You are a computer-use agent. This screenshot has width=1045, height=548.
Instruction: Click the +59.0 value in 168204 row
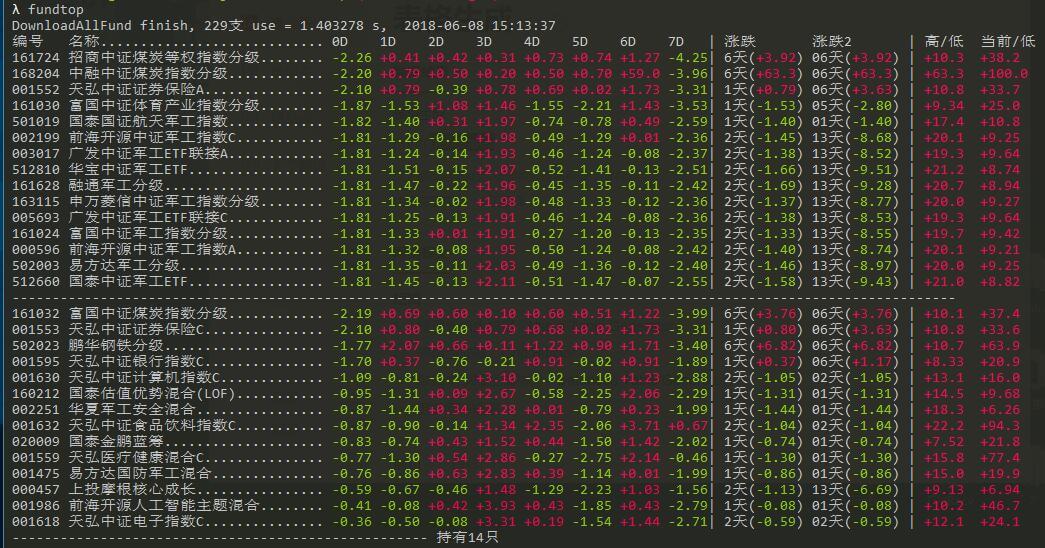click(640, 74)
